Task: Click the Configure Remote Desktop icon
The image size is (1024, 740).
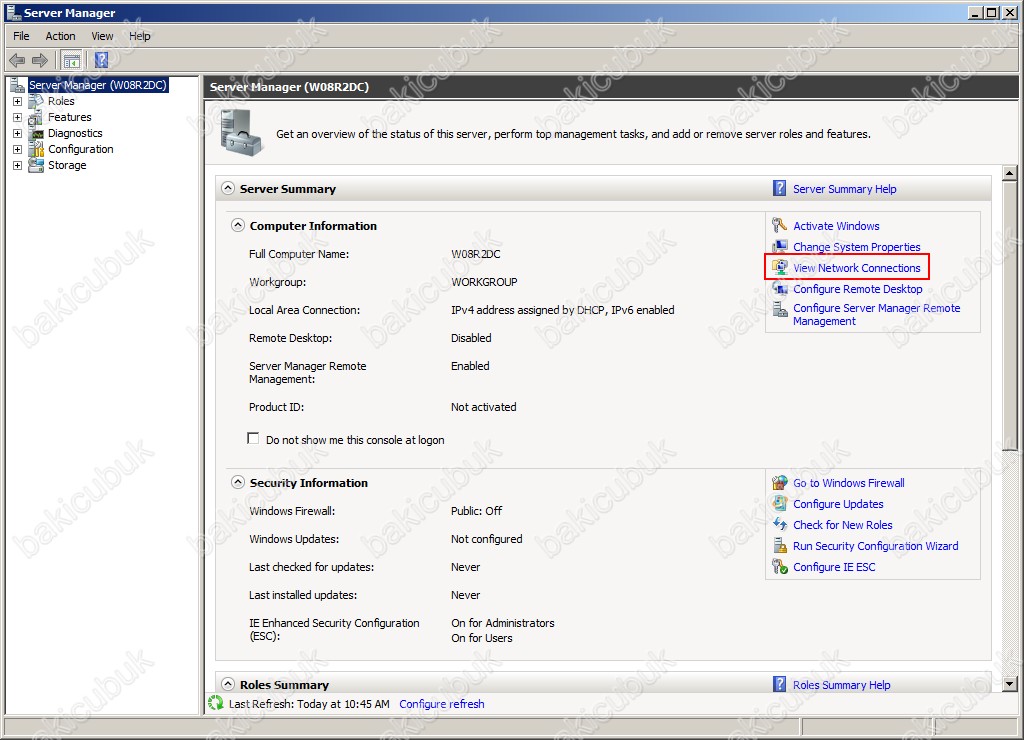Action: click(x=779, y=289)
